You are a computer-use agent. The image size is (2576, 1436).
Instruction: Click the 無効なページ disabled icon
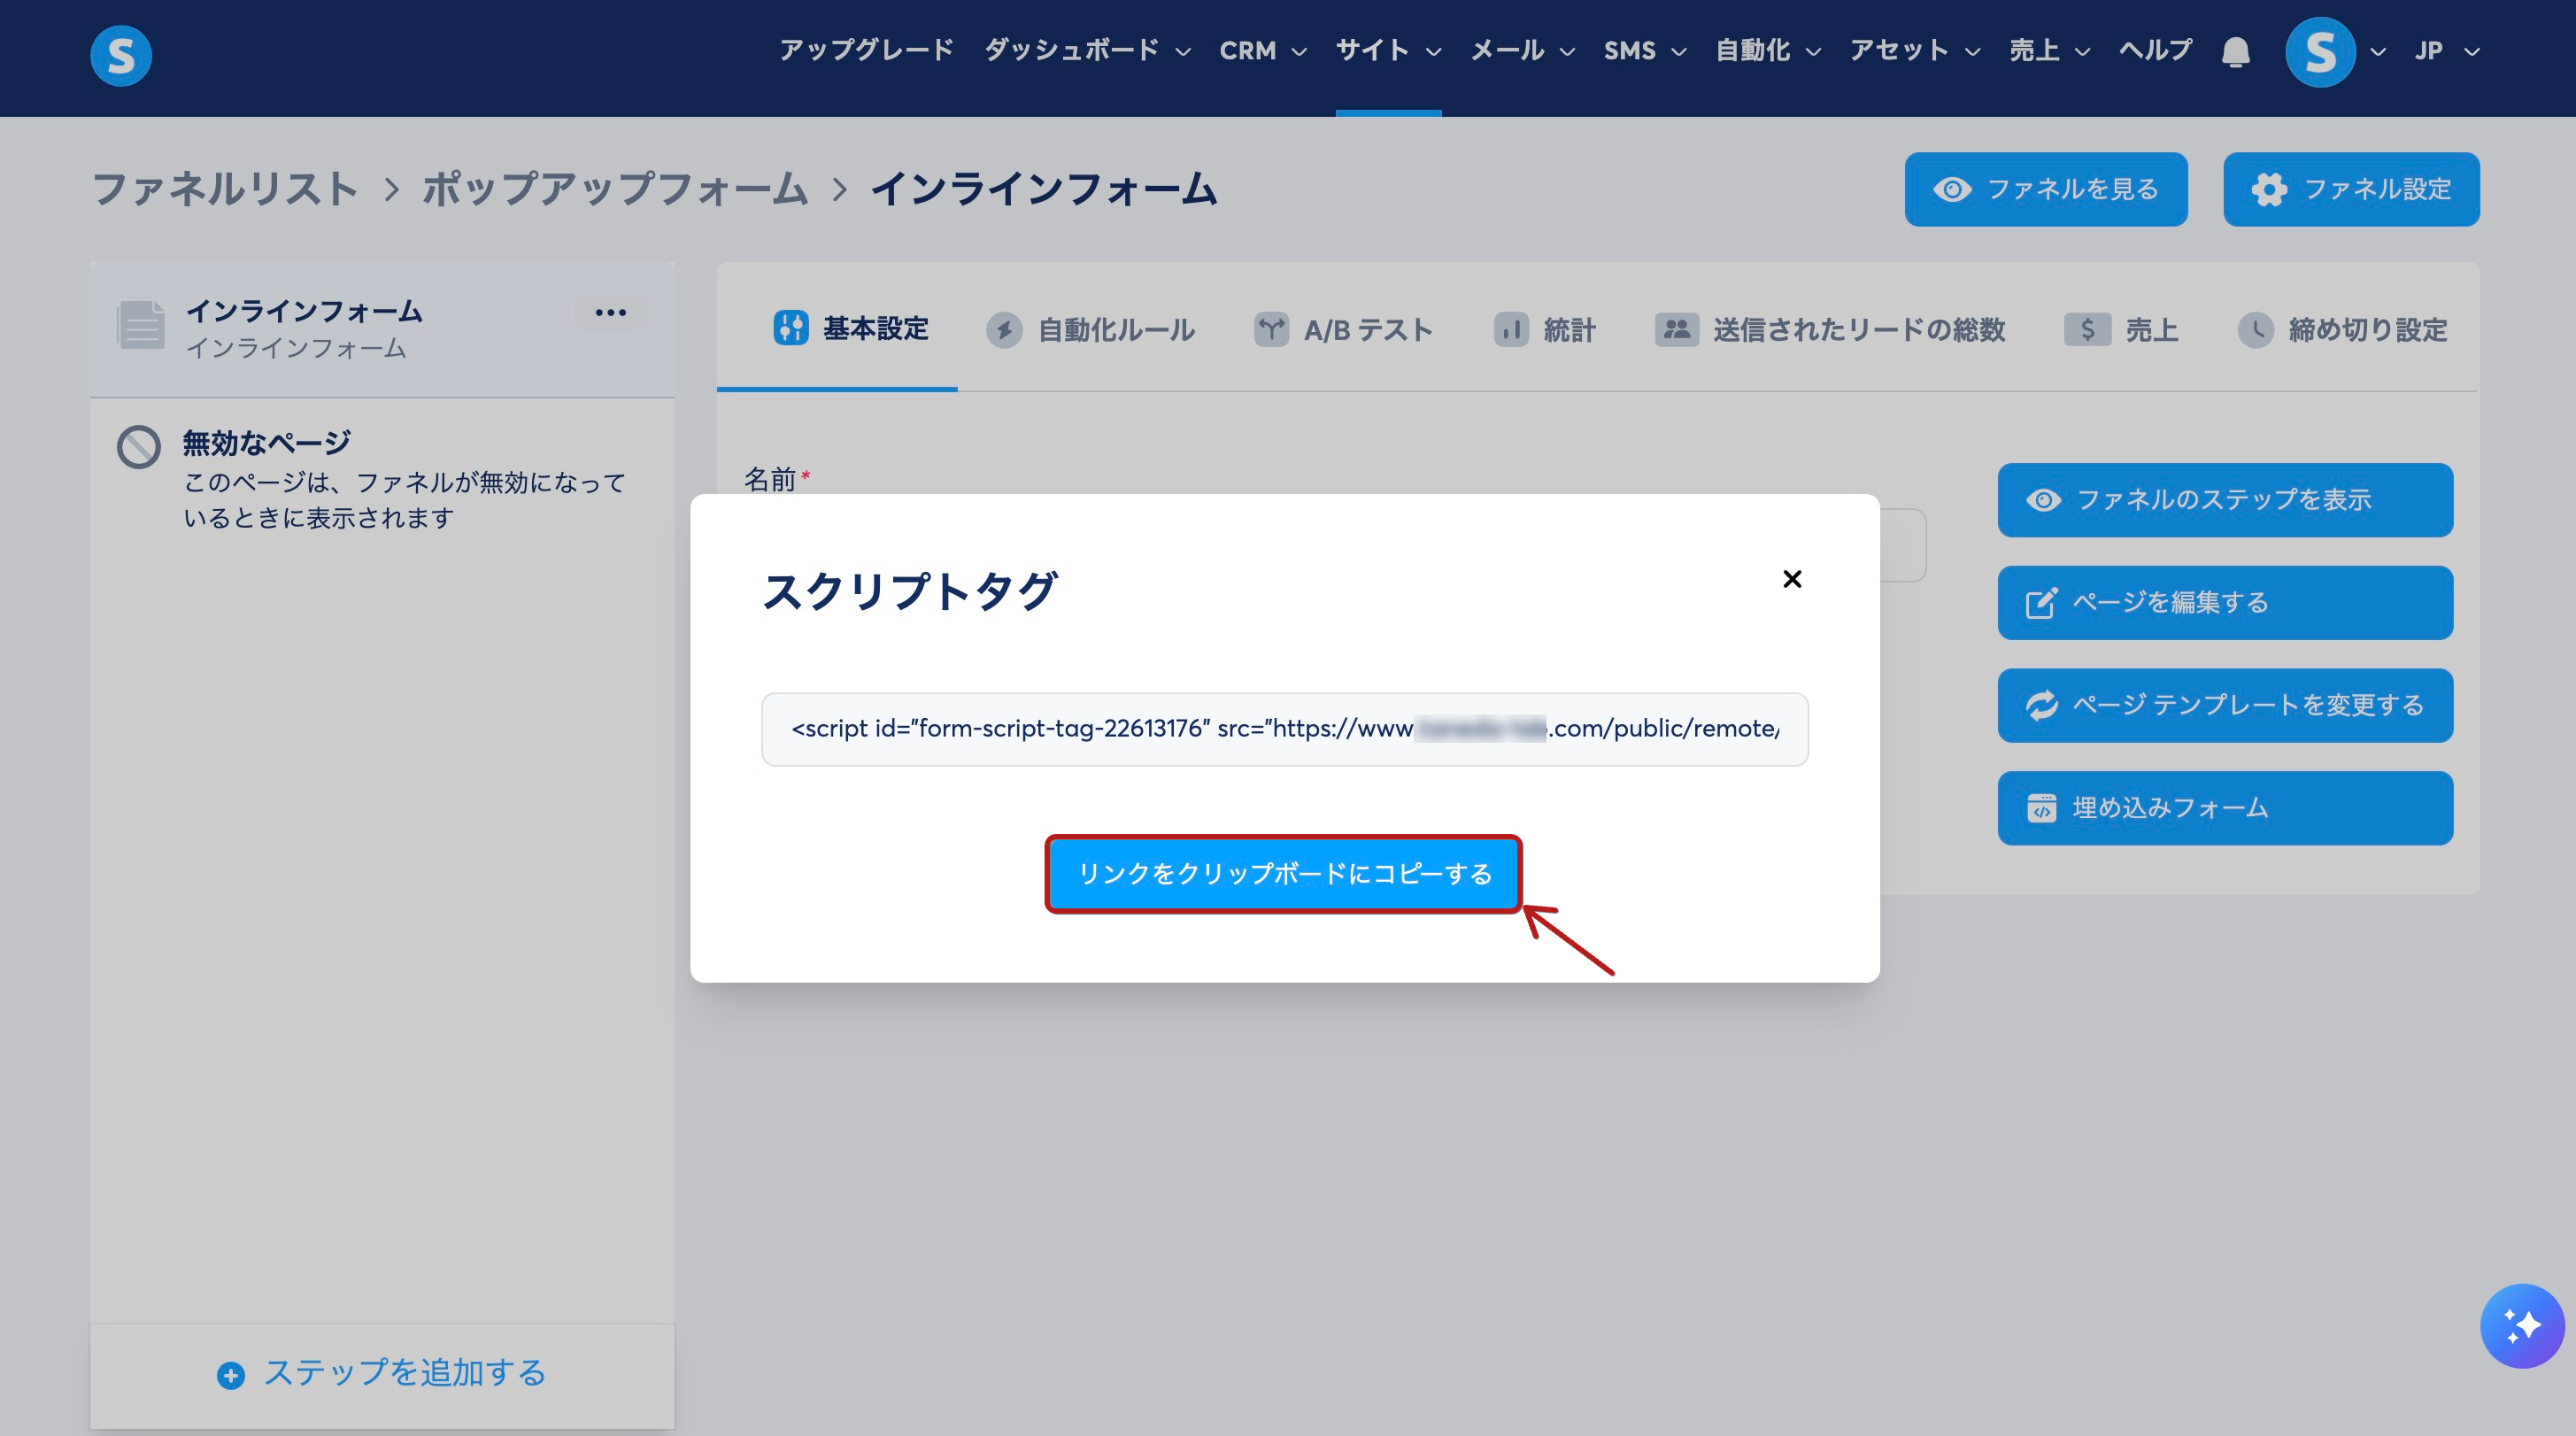click(x=139, y=447)
